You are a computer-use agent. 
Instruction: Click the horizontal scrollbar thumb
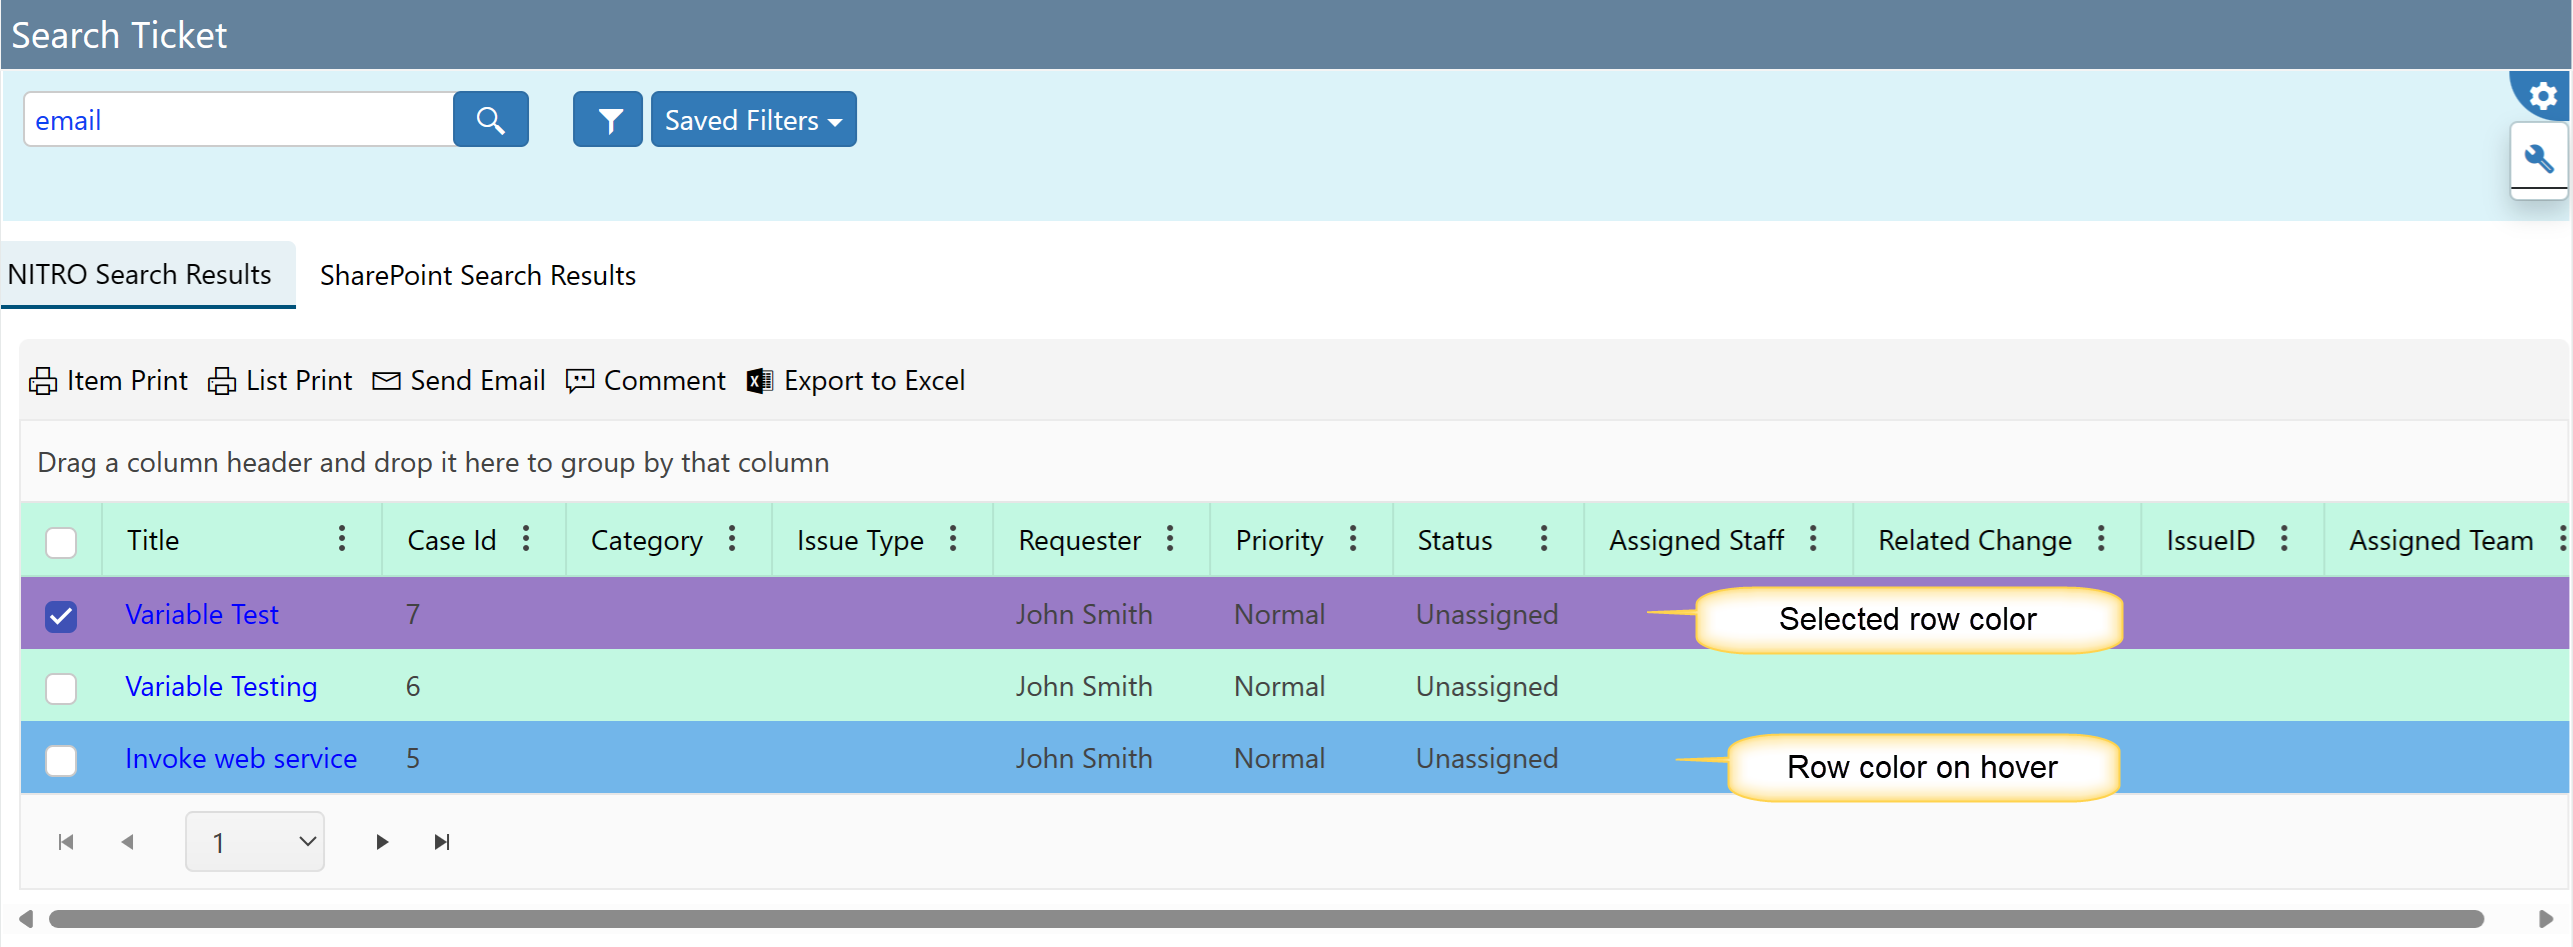coord(1266,919)
